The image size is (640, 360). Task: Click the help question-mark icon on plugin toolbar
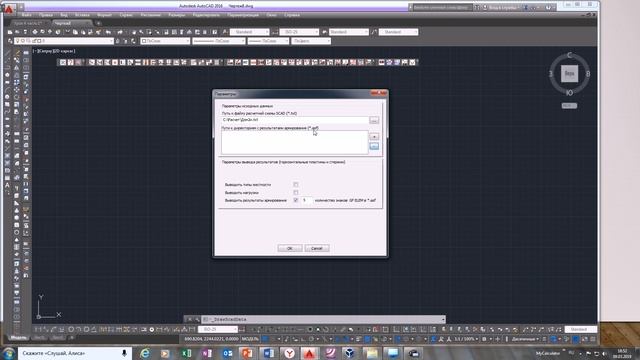click(71, 62)
